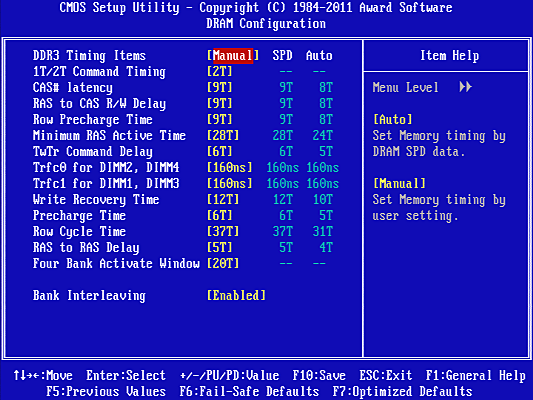Click the SPD column header

point(282,56)
